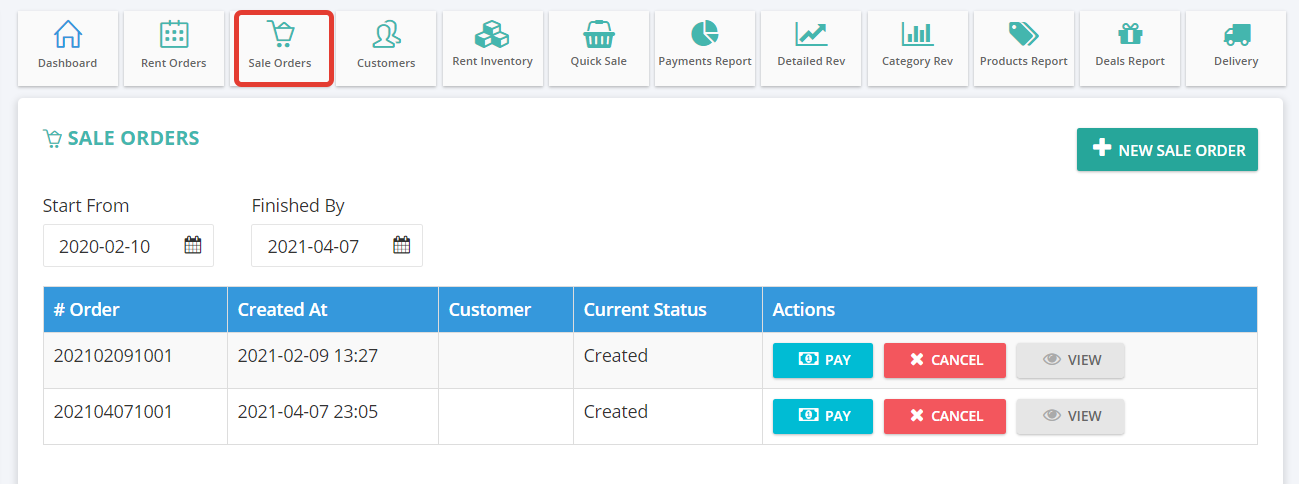Pay order 202102091001
Image resolution: width=1299 pixels, height=484 pixels.
click(823, 360)
